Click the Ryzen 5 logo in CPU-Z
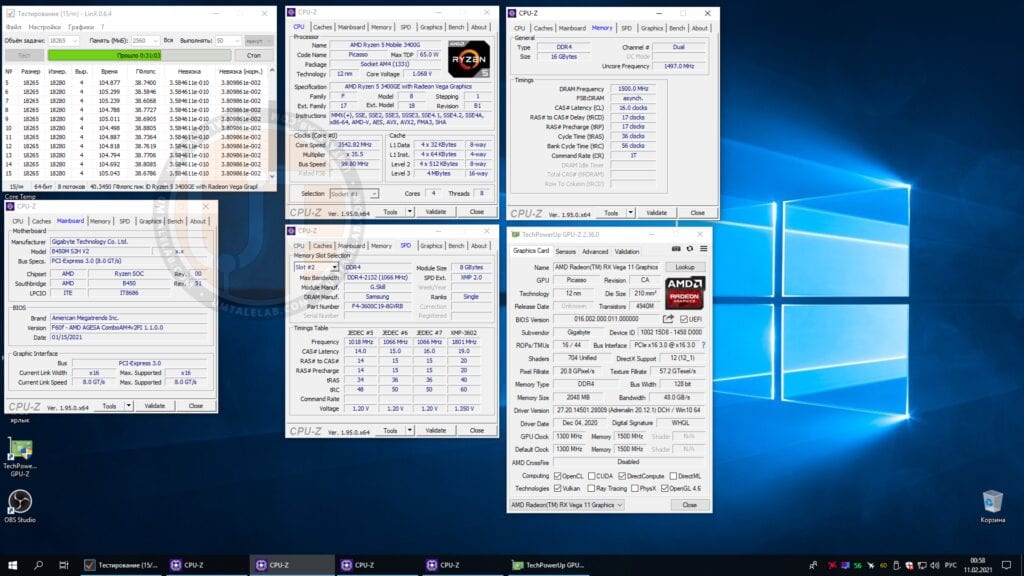The width and height of the screenshot is (1024, 576). pyautogui.click(x=468, y=59)
